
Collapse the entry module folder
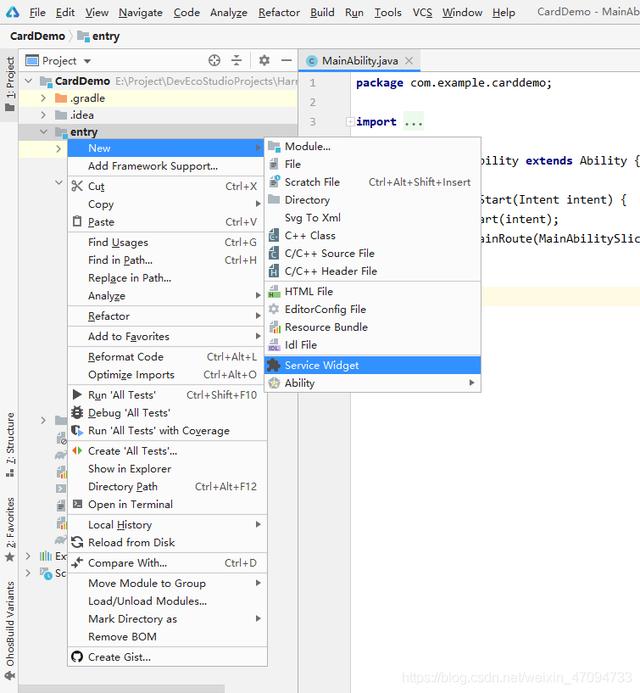point(44,132)
